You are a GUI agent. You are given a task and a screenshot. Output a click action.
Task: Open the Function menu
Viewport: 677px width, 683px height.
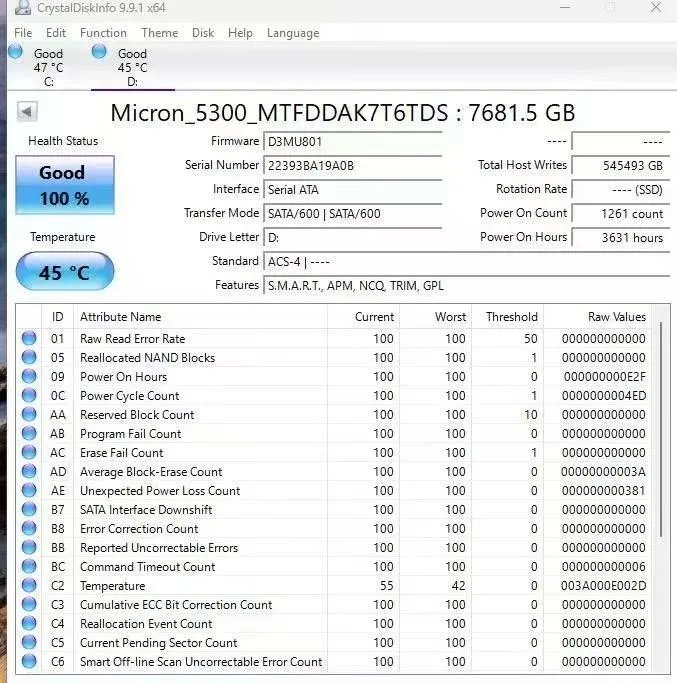click(x=103, y=33)
